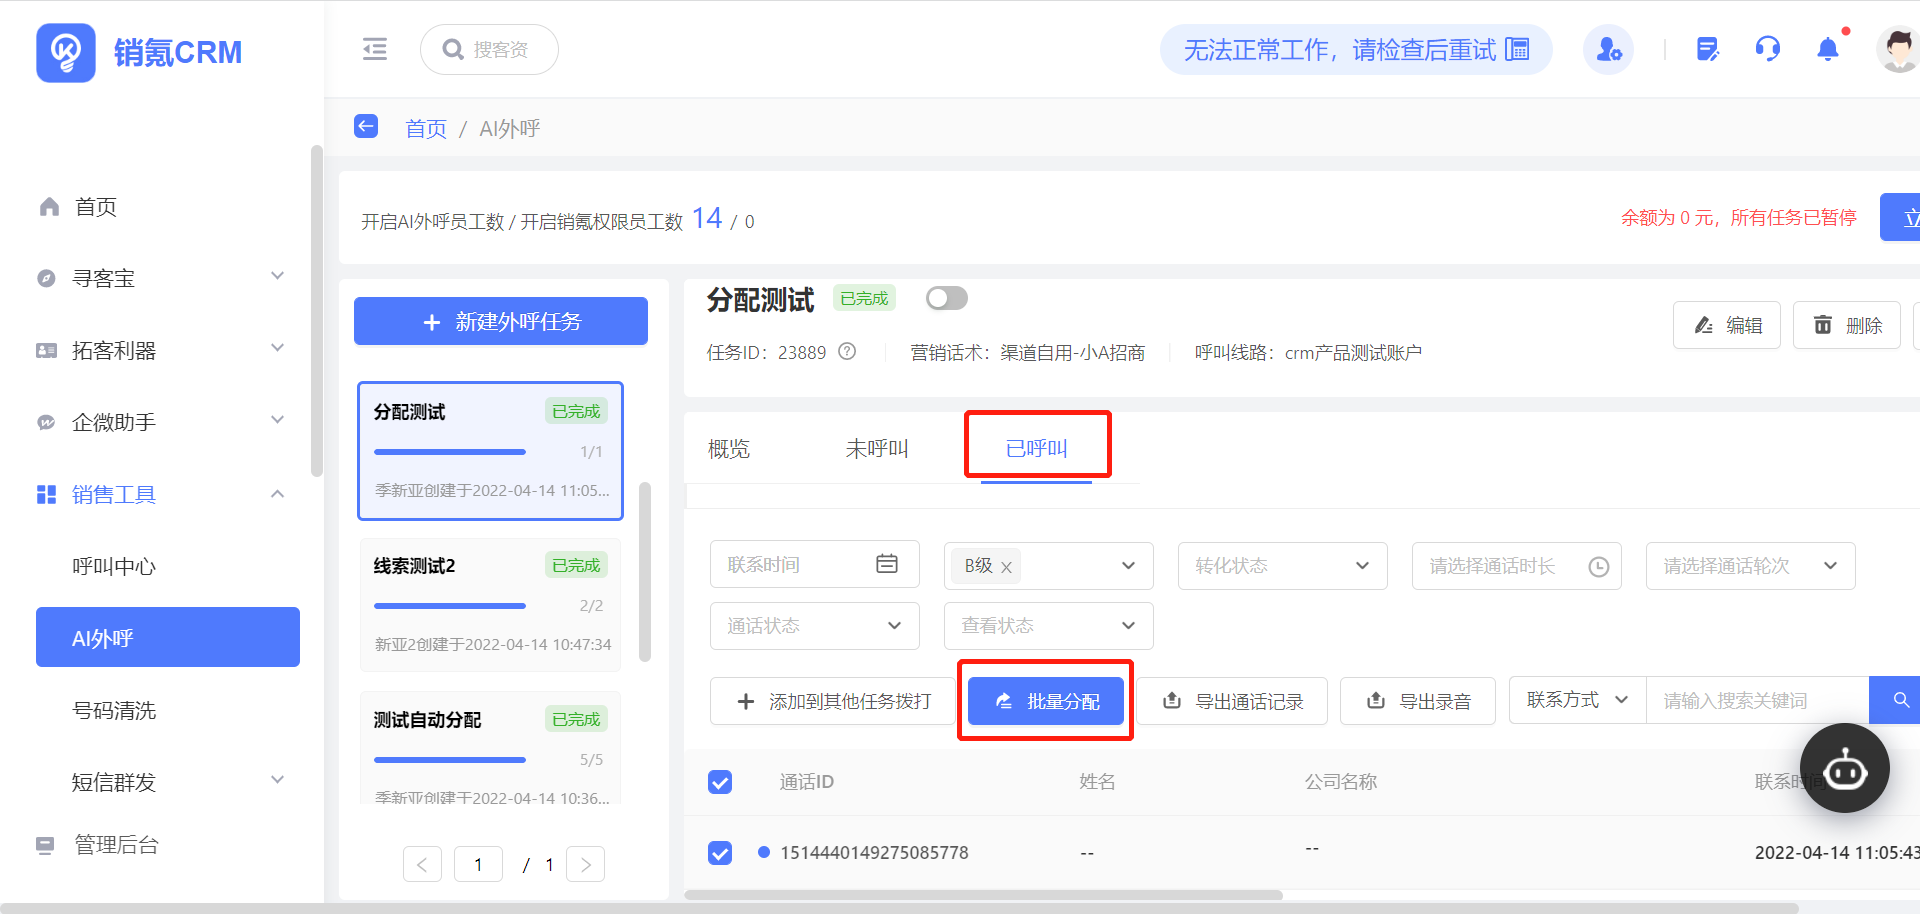Toggle the 分配测试 task switch
The height and width of the screenshot is (914, 1920).
946,298
